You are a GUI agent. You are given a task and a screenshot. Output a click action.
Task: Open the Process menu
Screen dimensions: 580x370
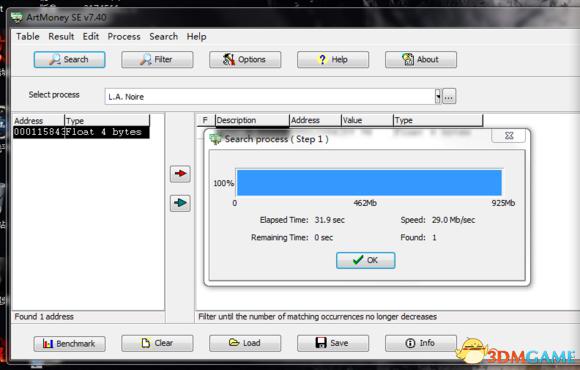(x=124, y=36)
